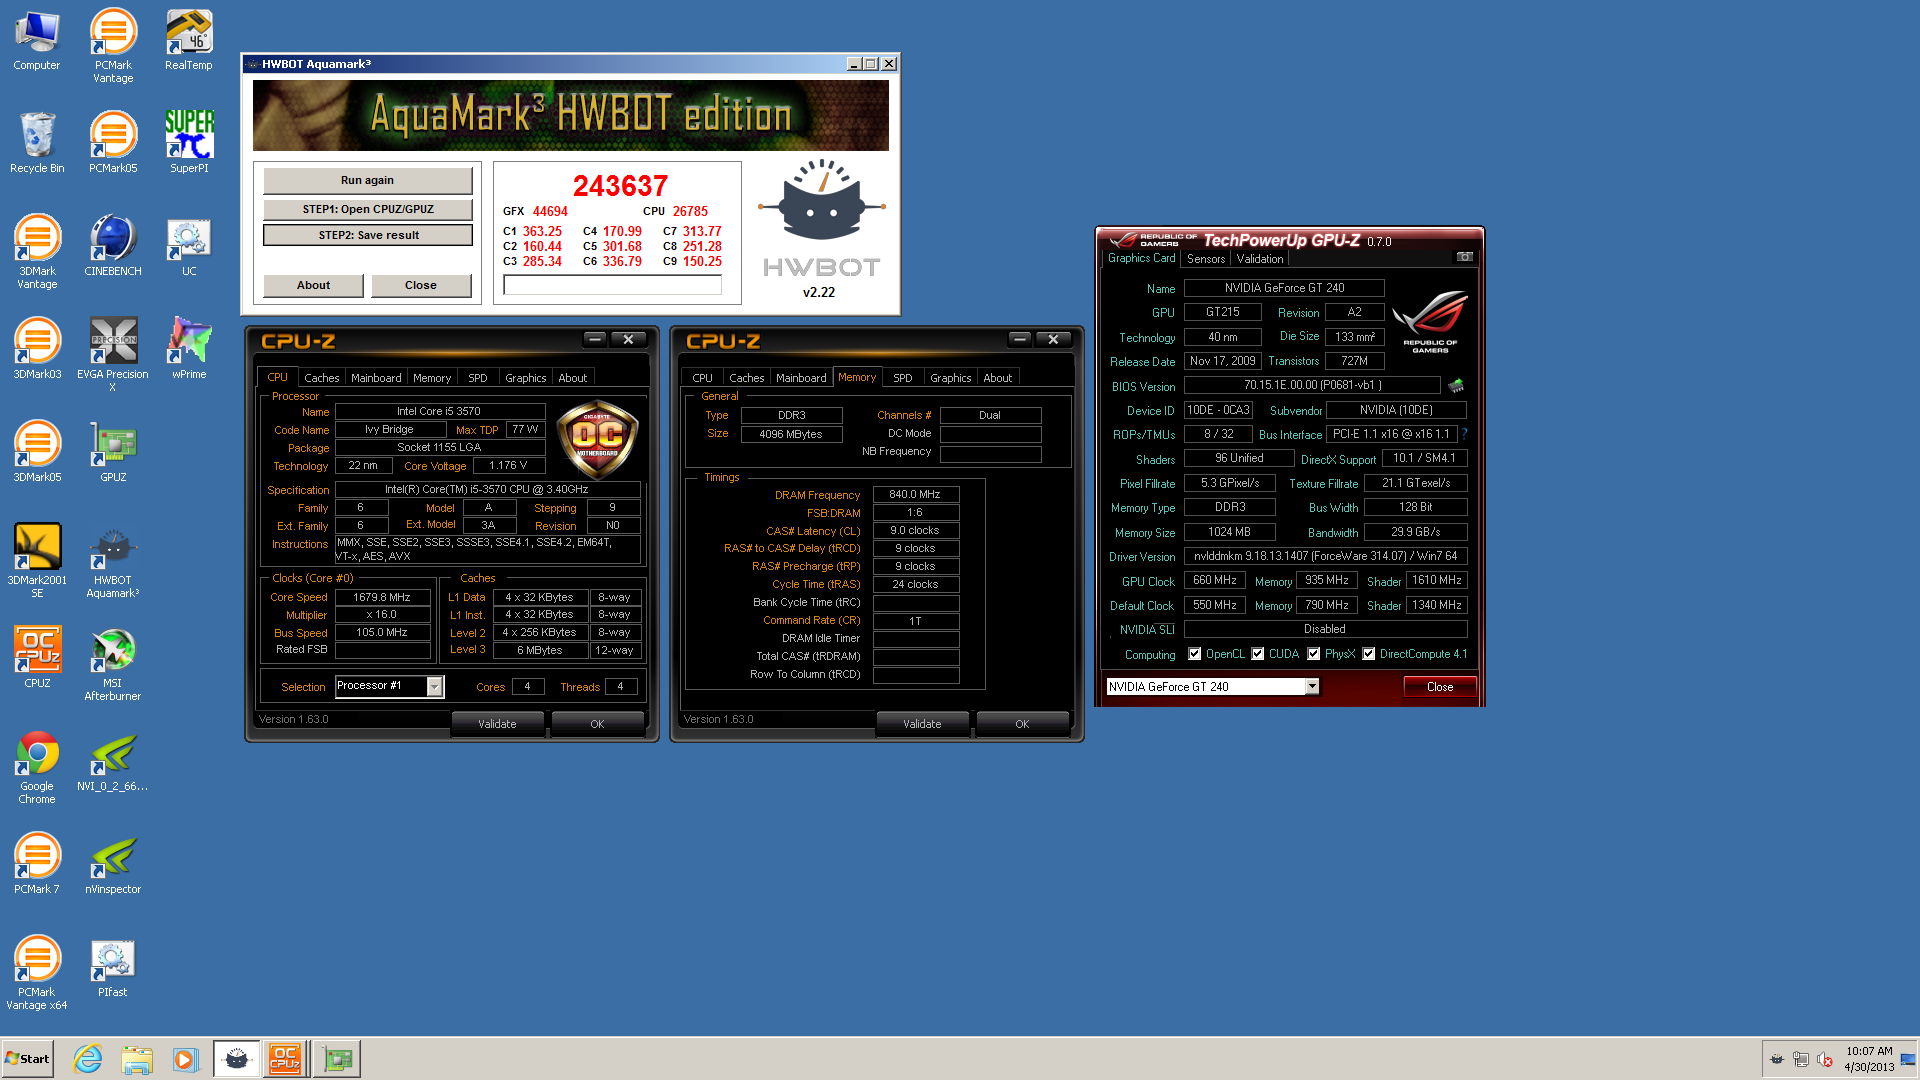Click GPU-Z BIOS save chip icon
Screen dimensions: 1920x1080
[1456, 385]
